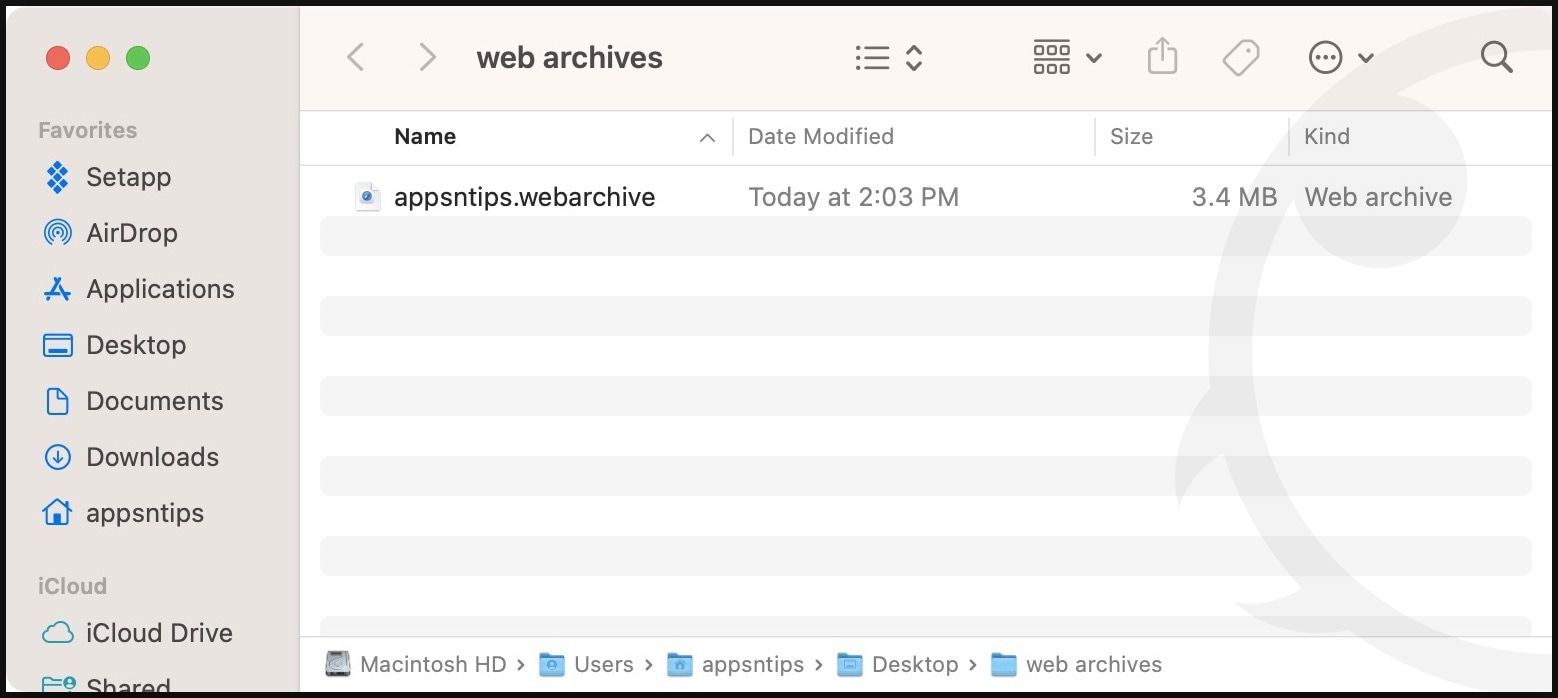The height and width of the screenshot is (698, 1558).
Task: Sort by Size column header
Action: pos(1131,137)
